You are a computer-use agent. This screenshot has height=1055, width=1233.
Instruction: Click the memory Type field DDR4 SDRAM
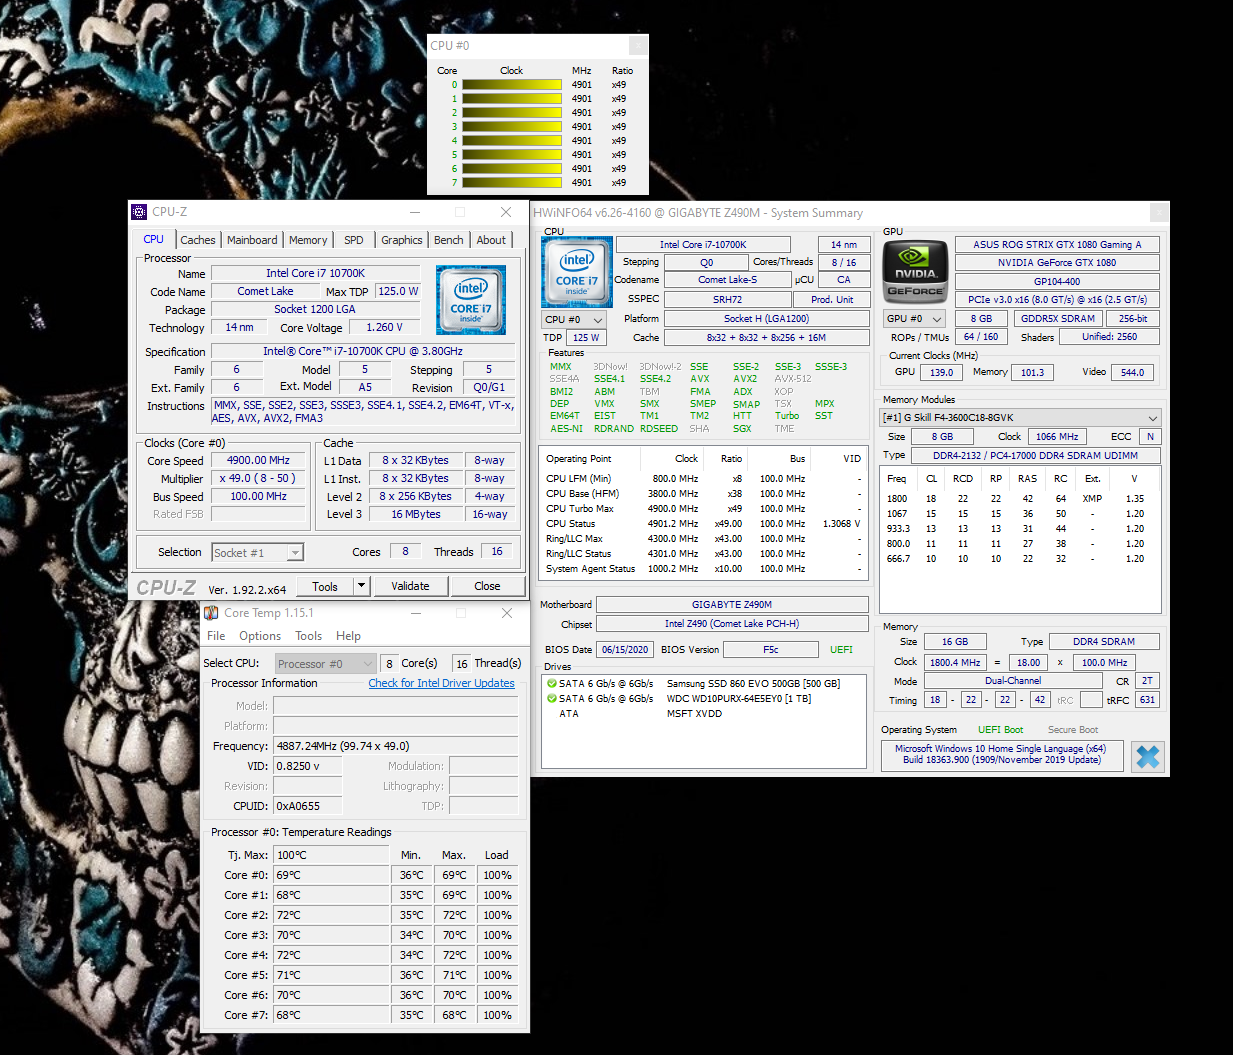pos(1104,642)
